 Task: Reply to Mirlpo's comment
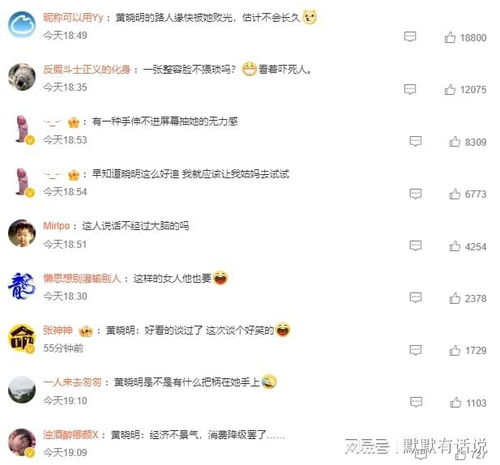tap(415, 246)
